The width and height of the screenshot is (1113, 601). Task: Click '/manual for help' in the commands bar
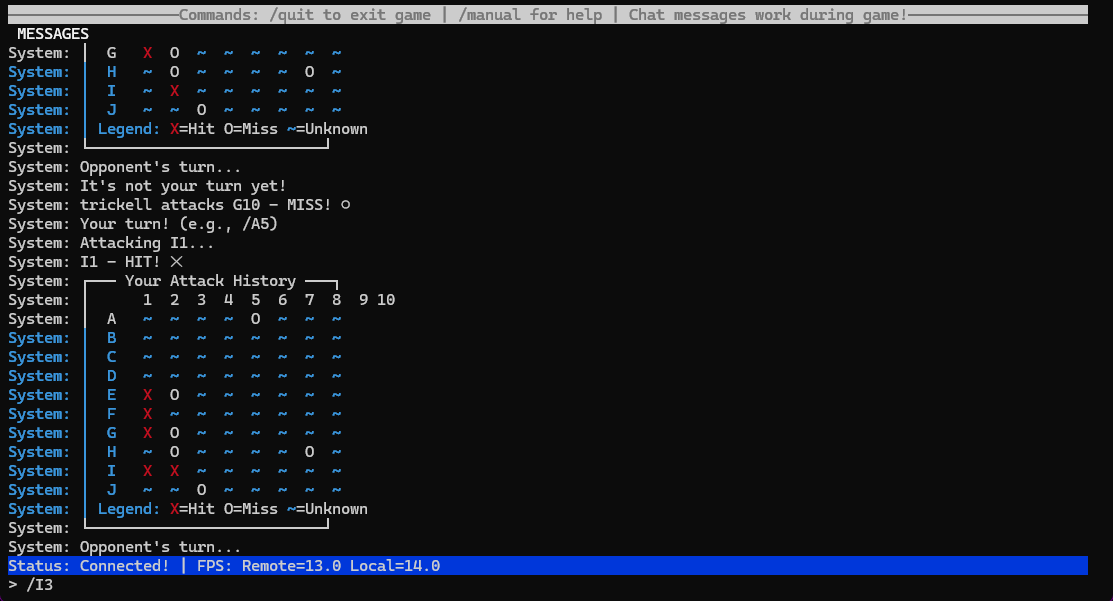click(530, 15)
